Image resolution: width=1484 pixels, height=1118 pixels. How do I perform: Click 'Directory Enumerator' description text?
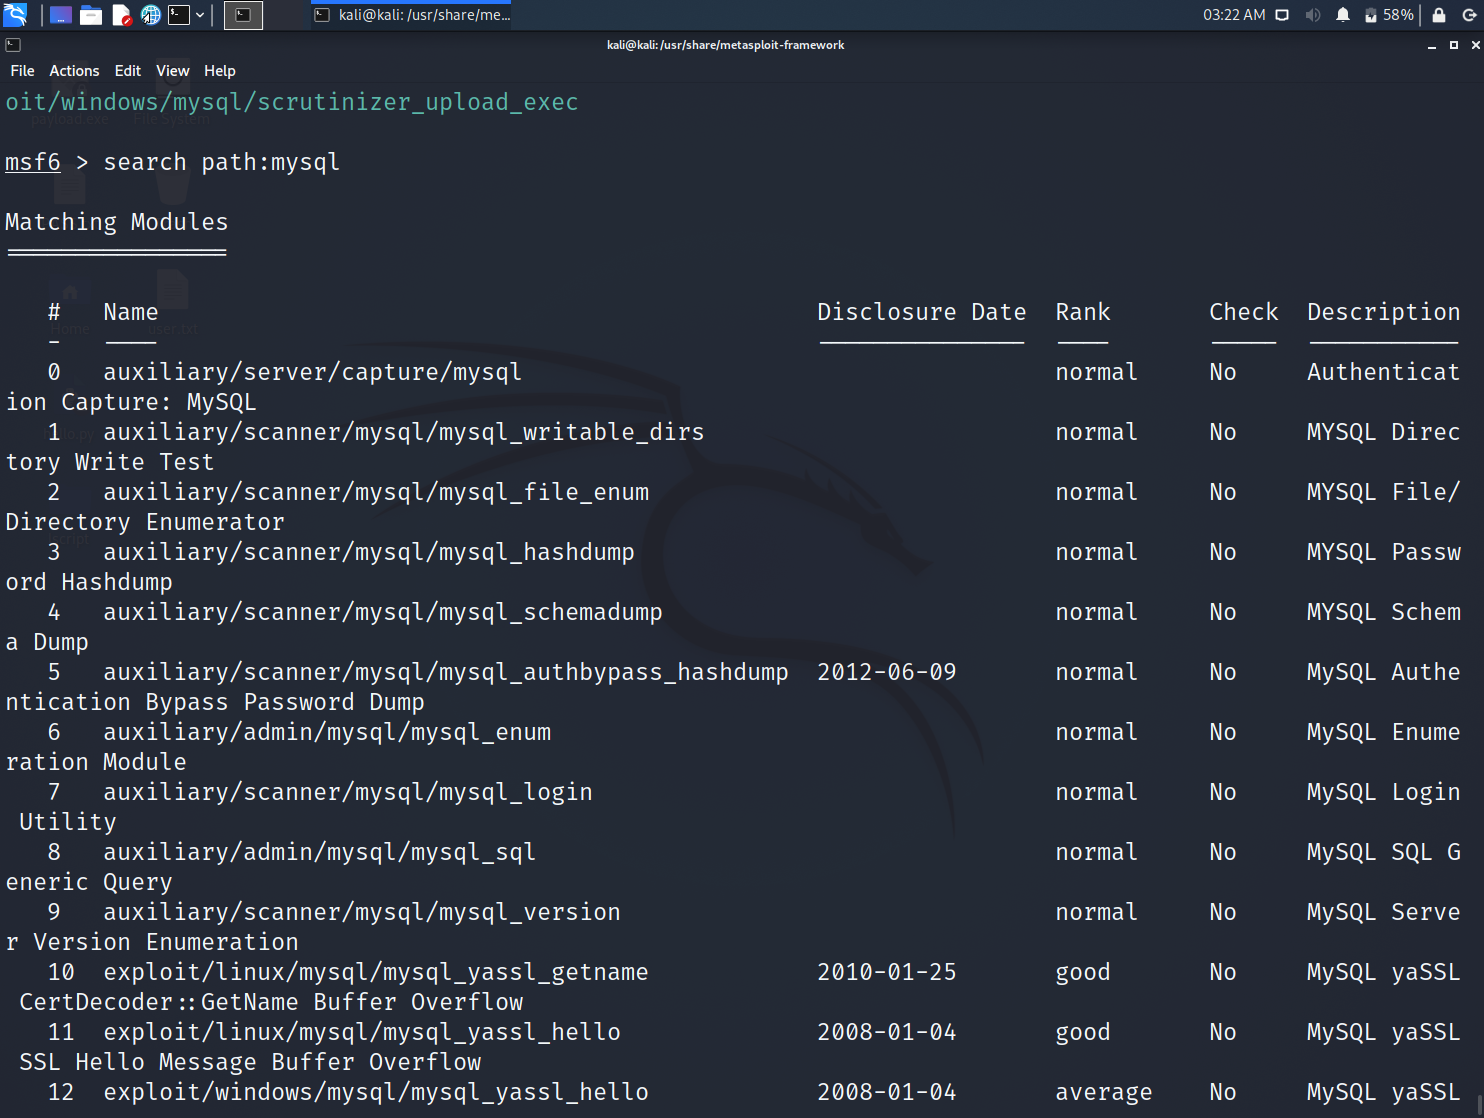coord(145,522)
